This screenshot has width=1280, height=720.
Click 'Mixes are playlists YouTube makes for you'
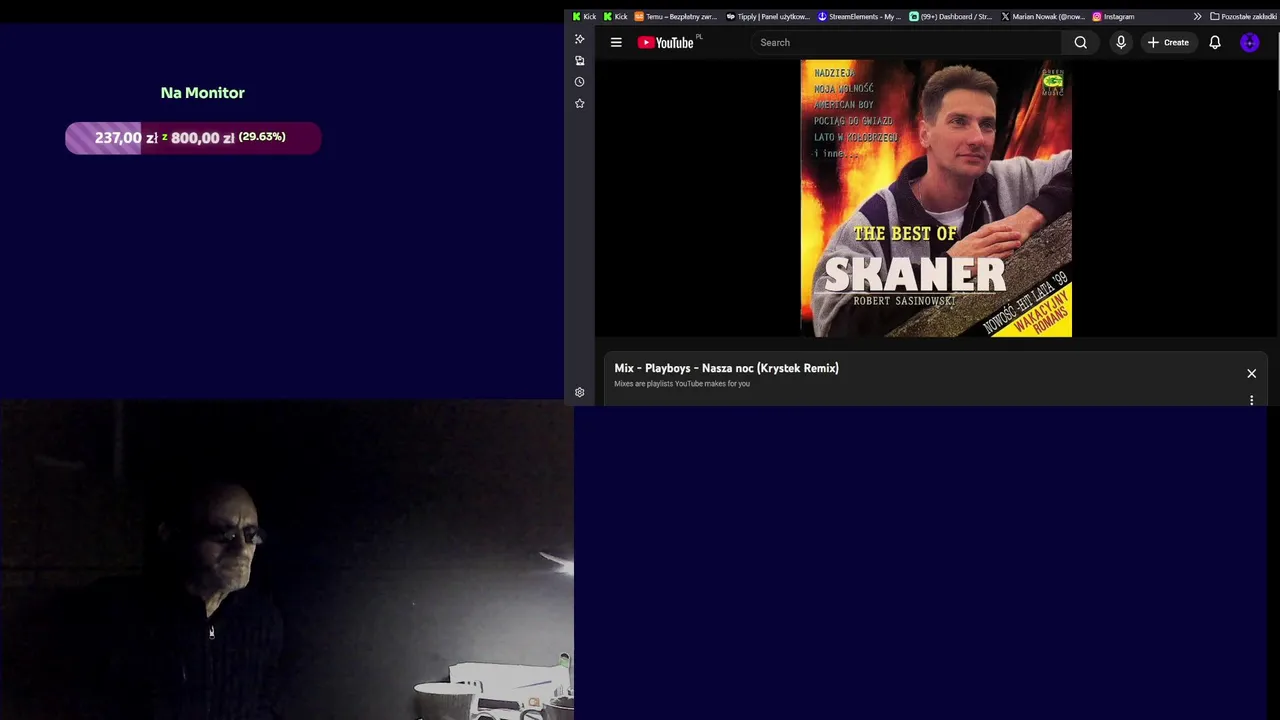point(682,384)
